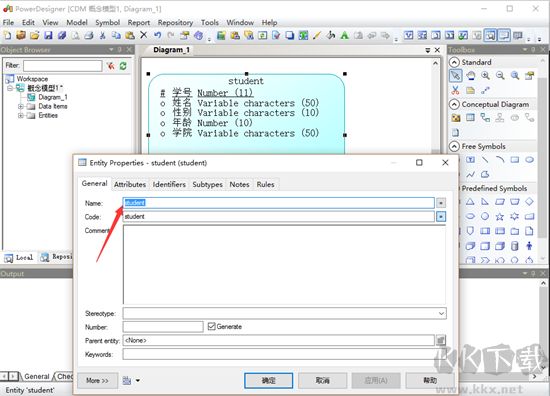This screenshot has width=550, height=396.
Task: Select the triangle predefined symbol
Action: 470,202
